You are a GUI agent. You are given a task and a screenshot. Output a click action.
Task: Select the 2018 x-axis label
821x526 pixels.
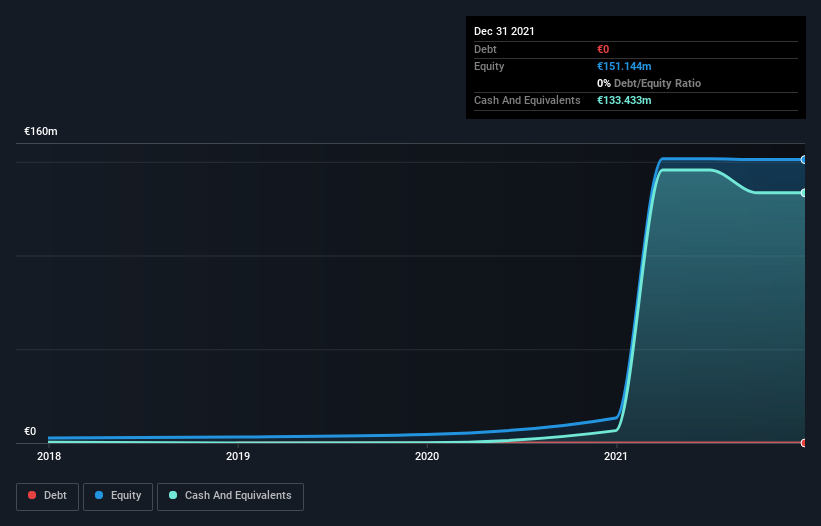tap(49, 456)
